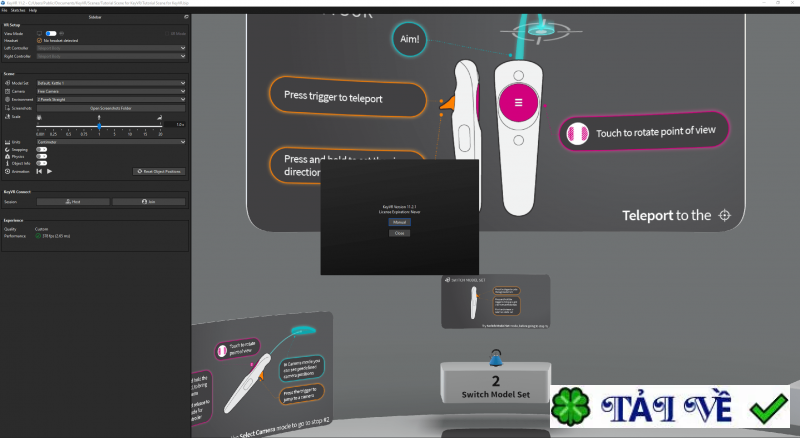This screenshot has width=800, height=438.
Task: Expand the Right Controller dropdown
Action: (111, 56)
